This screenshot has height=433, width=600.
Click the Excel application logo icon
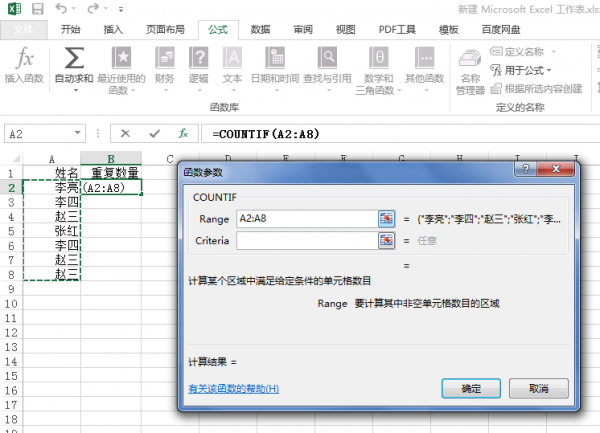tap(14, 8)
